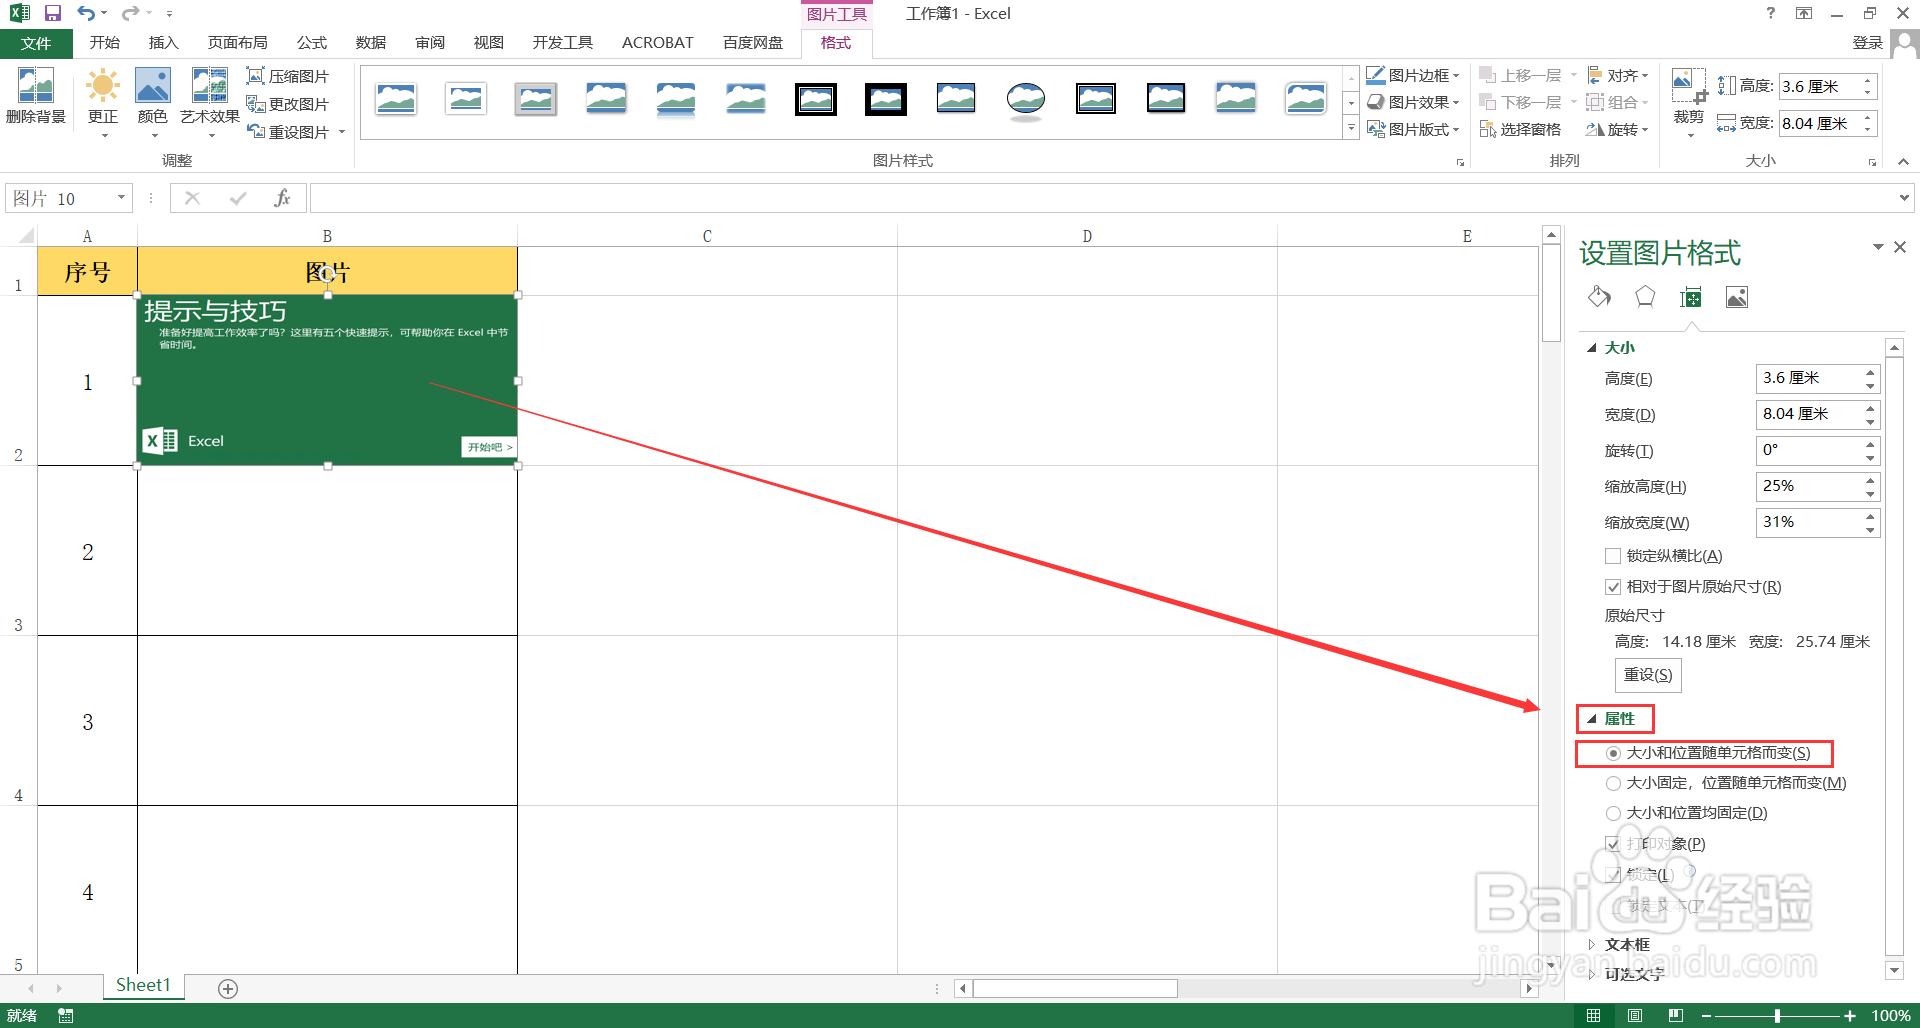Click the horizontal scrollbar thumb
The width and height of the screenshot is (1920, 1028).
[1075, 988]
